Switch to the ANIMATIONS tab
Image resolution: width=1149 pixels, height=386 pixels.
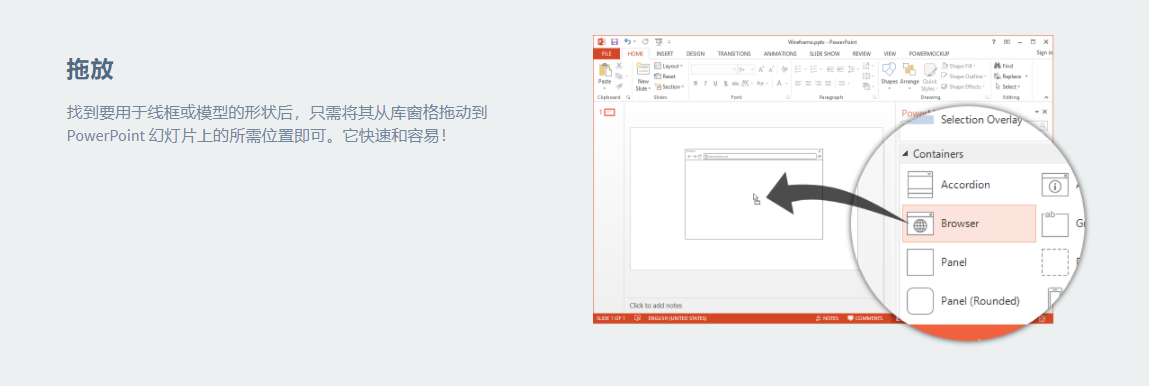pyautogui.click(x=780, y=53)
